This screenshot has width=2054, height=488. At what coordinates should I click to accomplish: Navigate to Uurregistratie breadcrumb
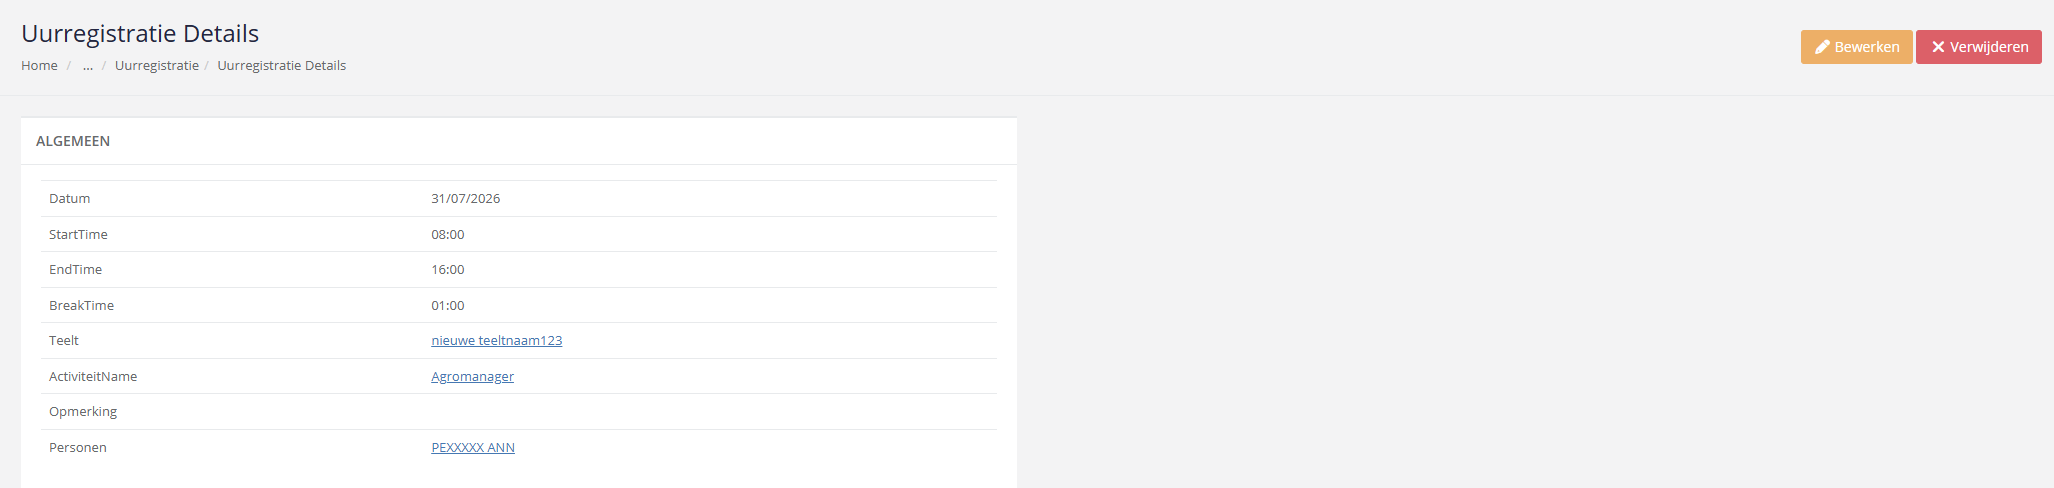click(x=157, y=66)
